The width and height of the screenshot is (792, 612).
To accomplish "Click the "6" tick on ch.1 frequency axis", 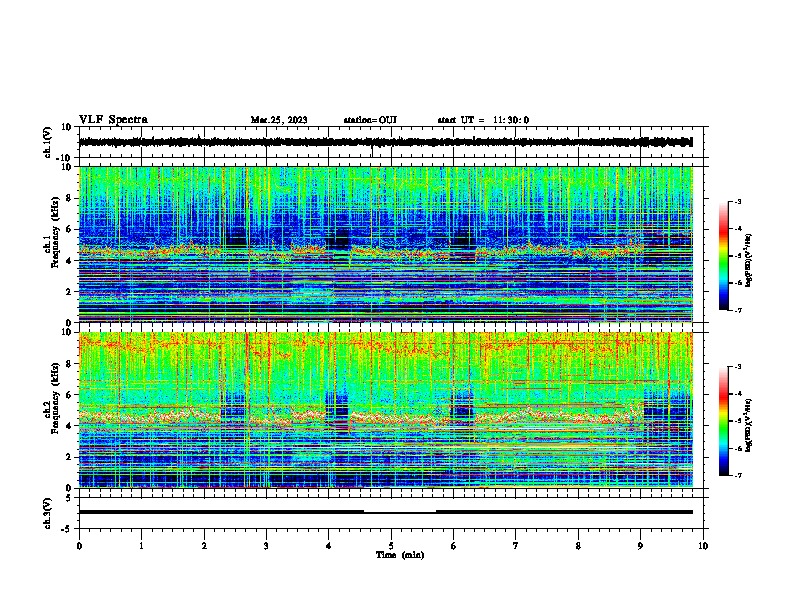I will coord(70,229).
